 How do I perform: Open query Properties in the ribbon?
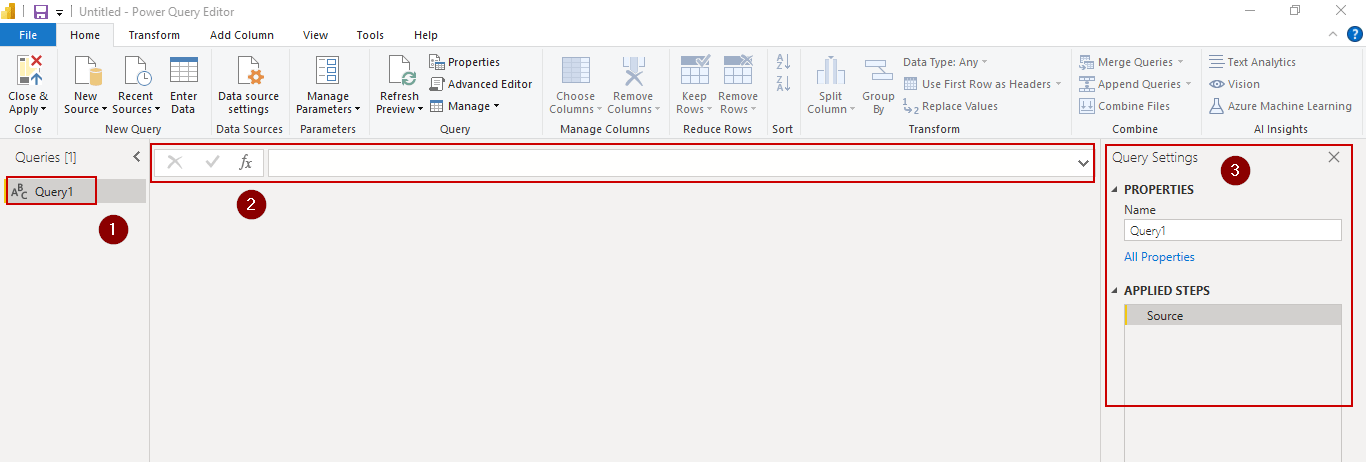click(x=465, y=62)
